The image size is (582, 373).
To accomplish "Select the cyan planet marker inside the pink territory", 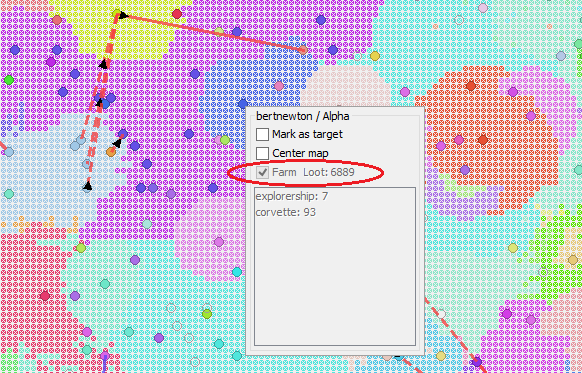I will click(x=237, y=272).
